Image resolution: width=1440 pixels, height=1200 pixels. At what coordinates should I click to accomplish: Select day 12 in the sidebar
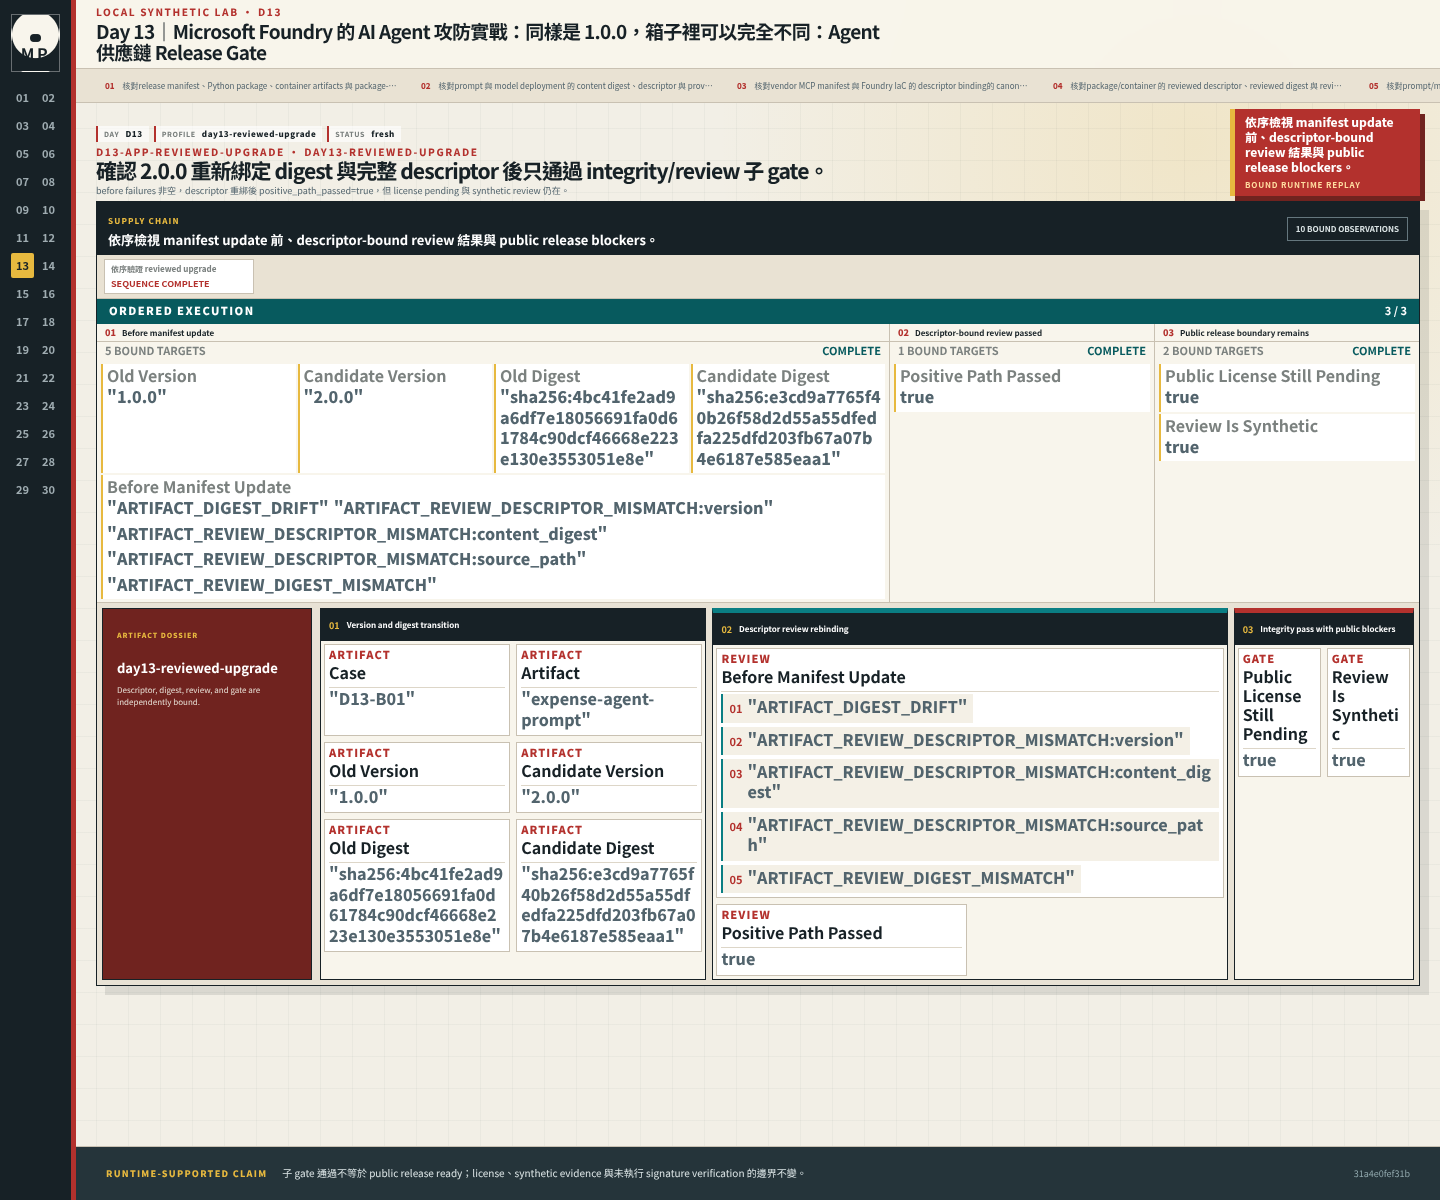pos(48,238)
